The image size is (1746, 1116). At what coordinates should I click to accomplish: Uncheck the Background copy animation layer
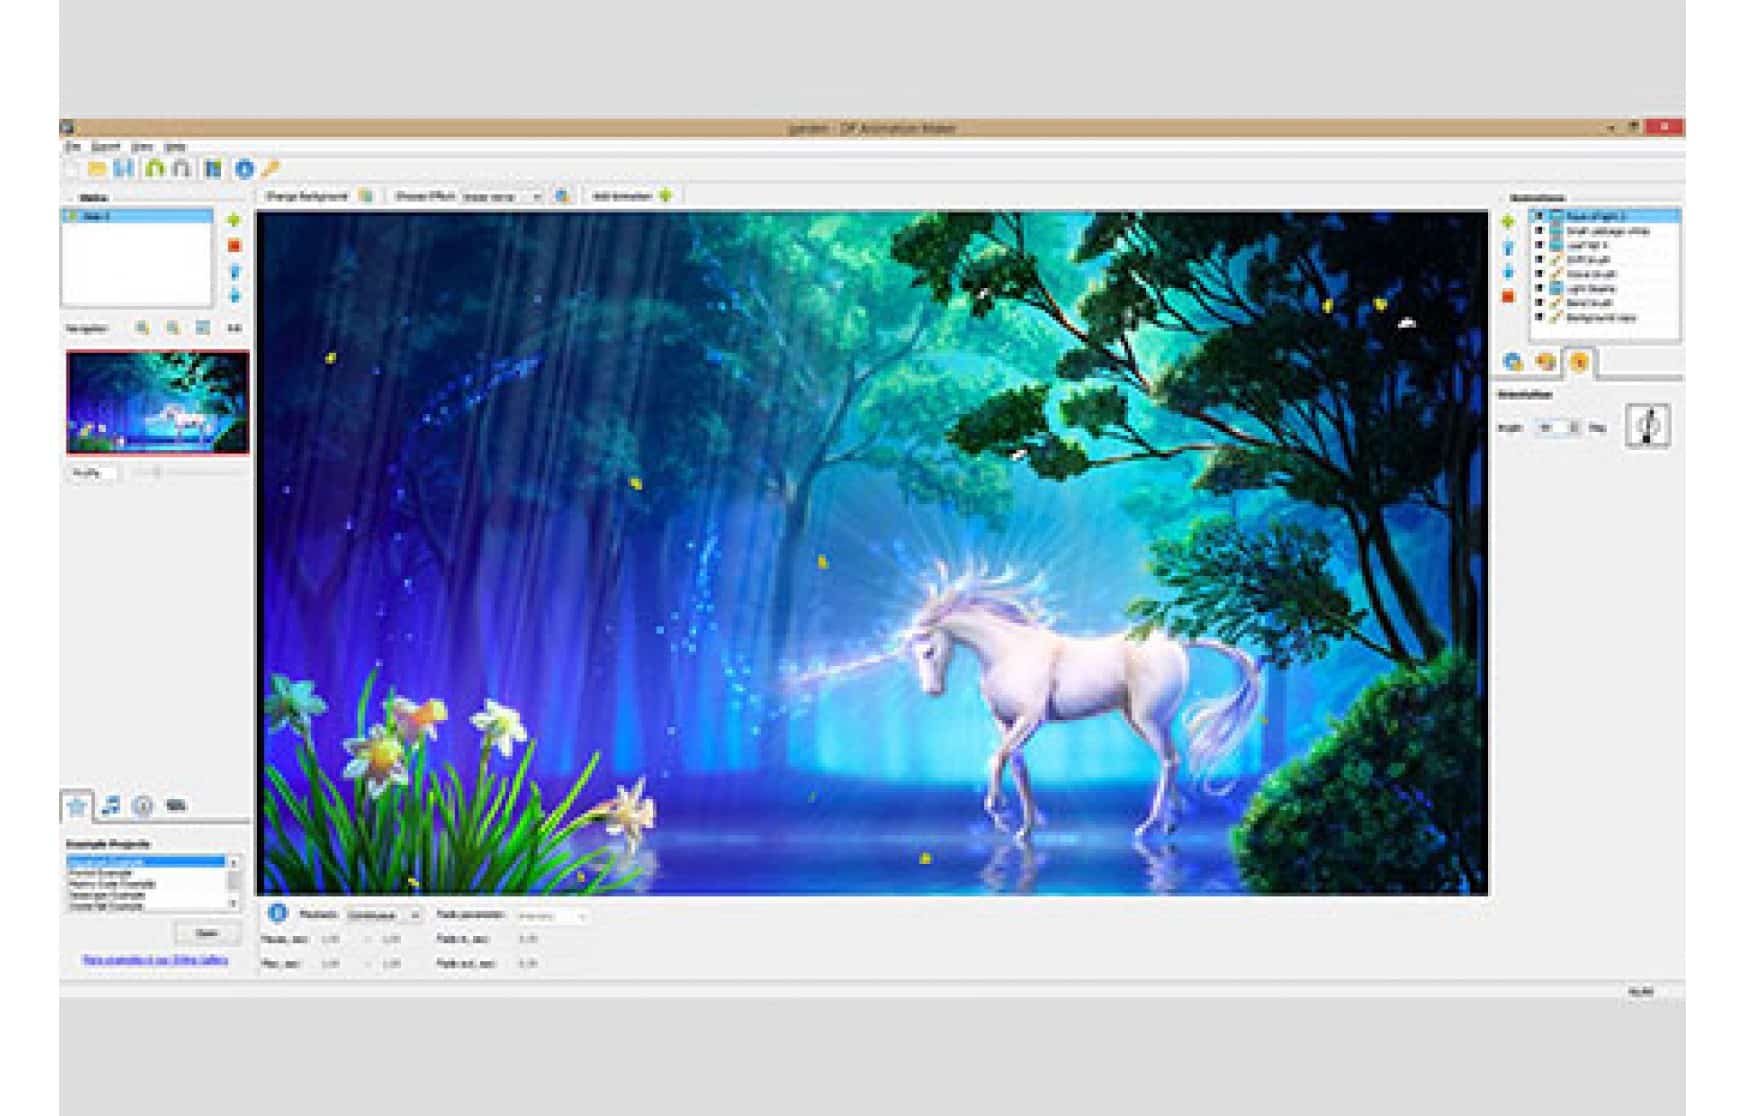[1538, 317]
